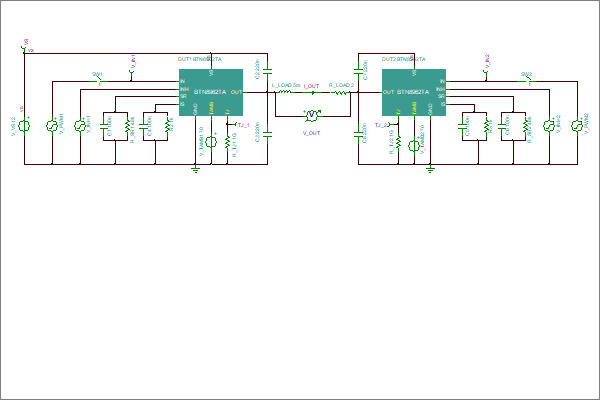Select capacitor C1 100n symbol
This screenshot has width=600, height=400.
[x=103, y=126]
